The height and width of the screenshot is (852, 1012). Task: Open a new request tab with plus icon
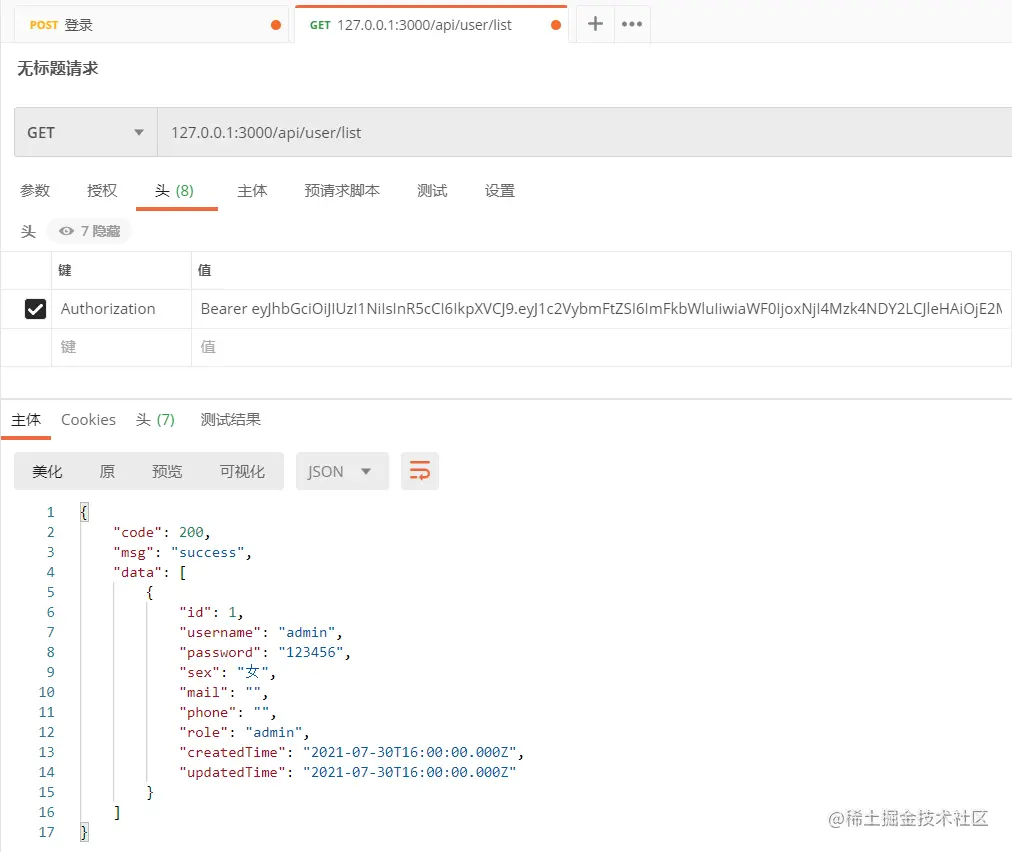[595, 25]
